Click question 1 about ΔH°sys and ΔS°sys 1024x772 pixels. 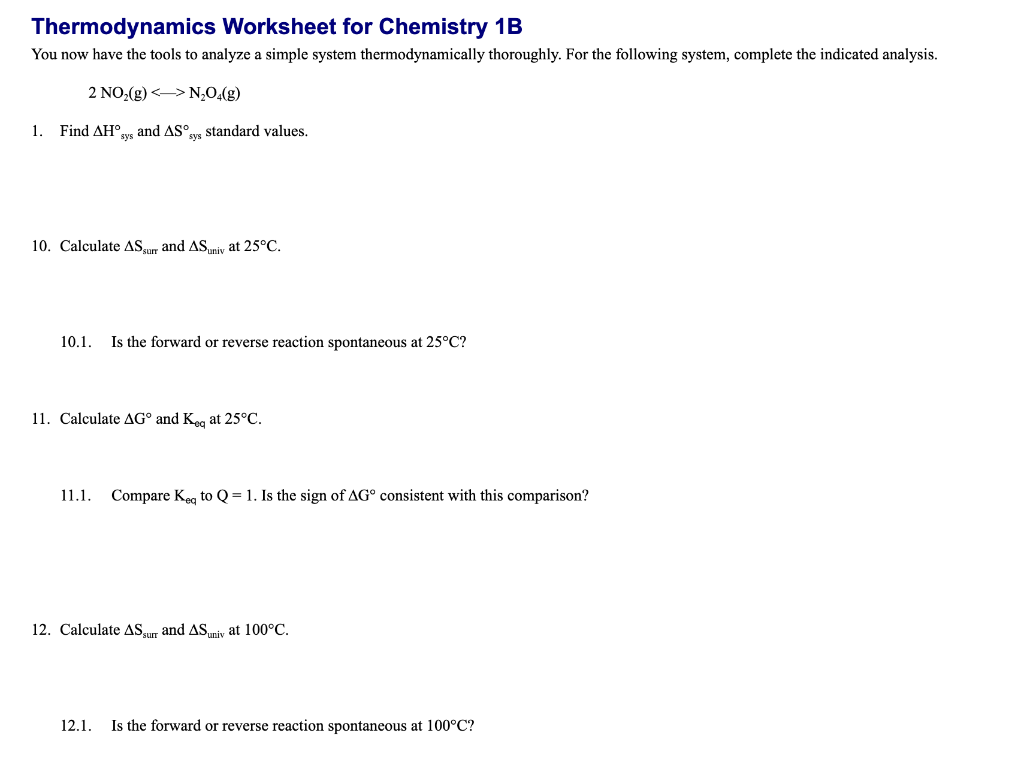(170, 131)
